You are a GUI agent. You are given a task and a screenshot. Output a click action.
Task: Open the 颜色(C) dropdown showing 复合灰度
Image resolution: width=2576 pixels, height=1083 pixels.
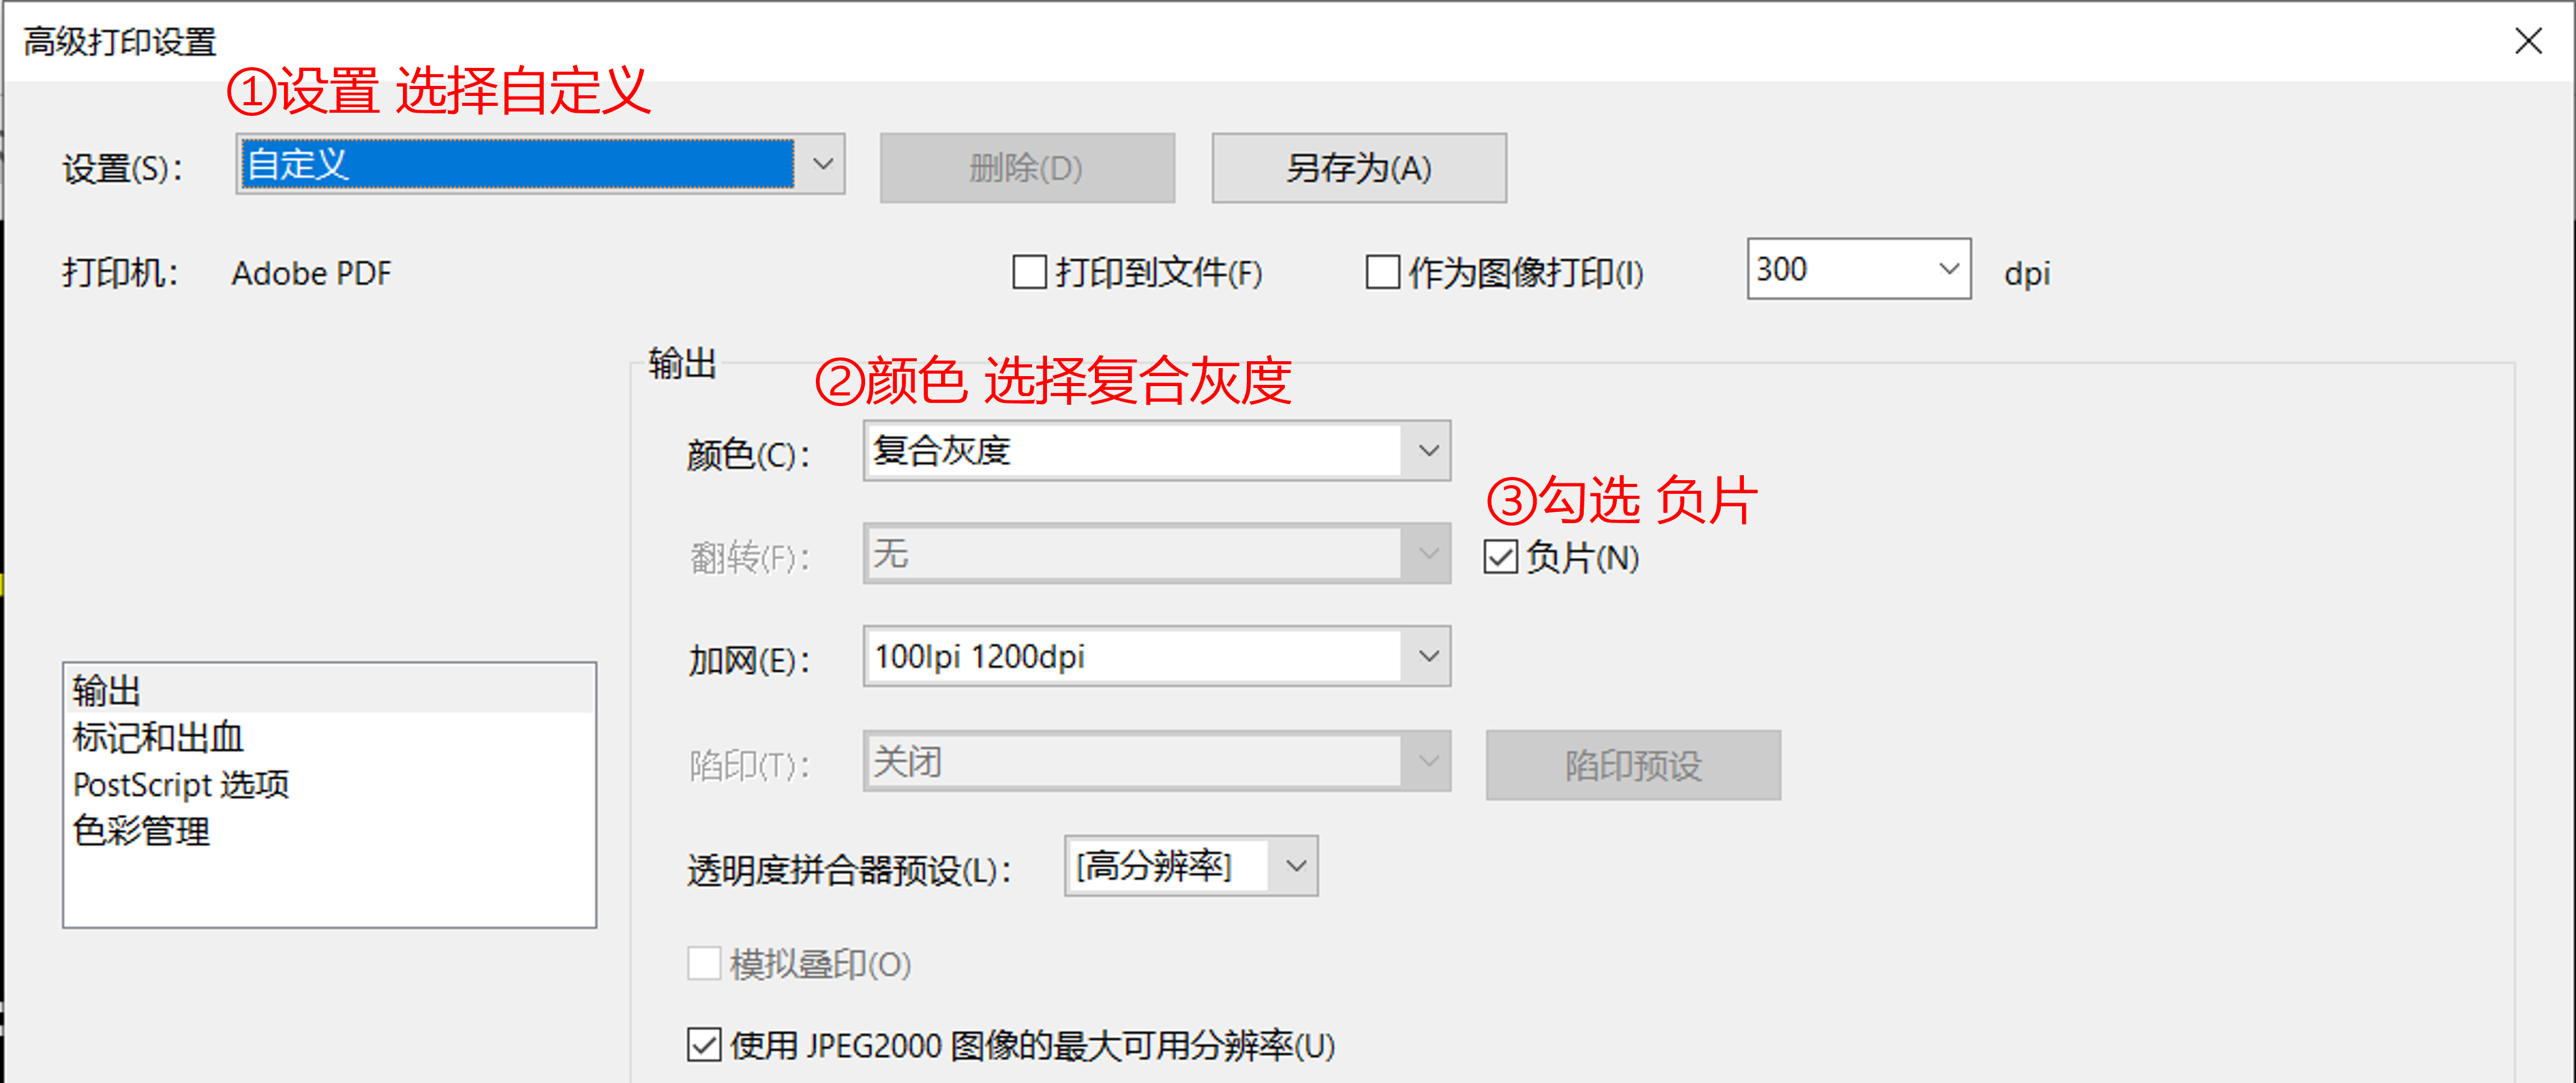1157,451
